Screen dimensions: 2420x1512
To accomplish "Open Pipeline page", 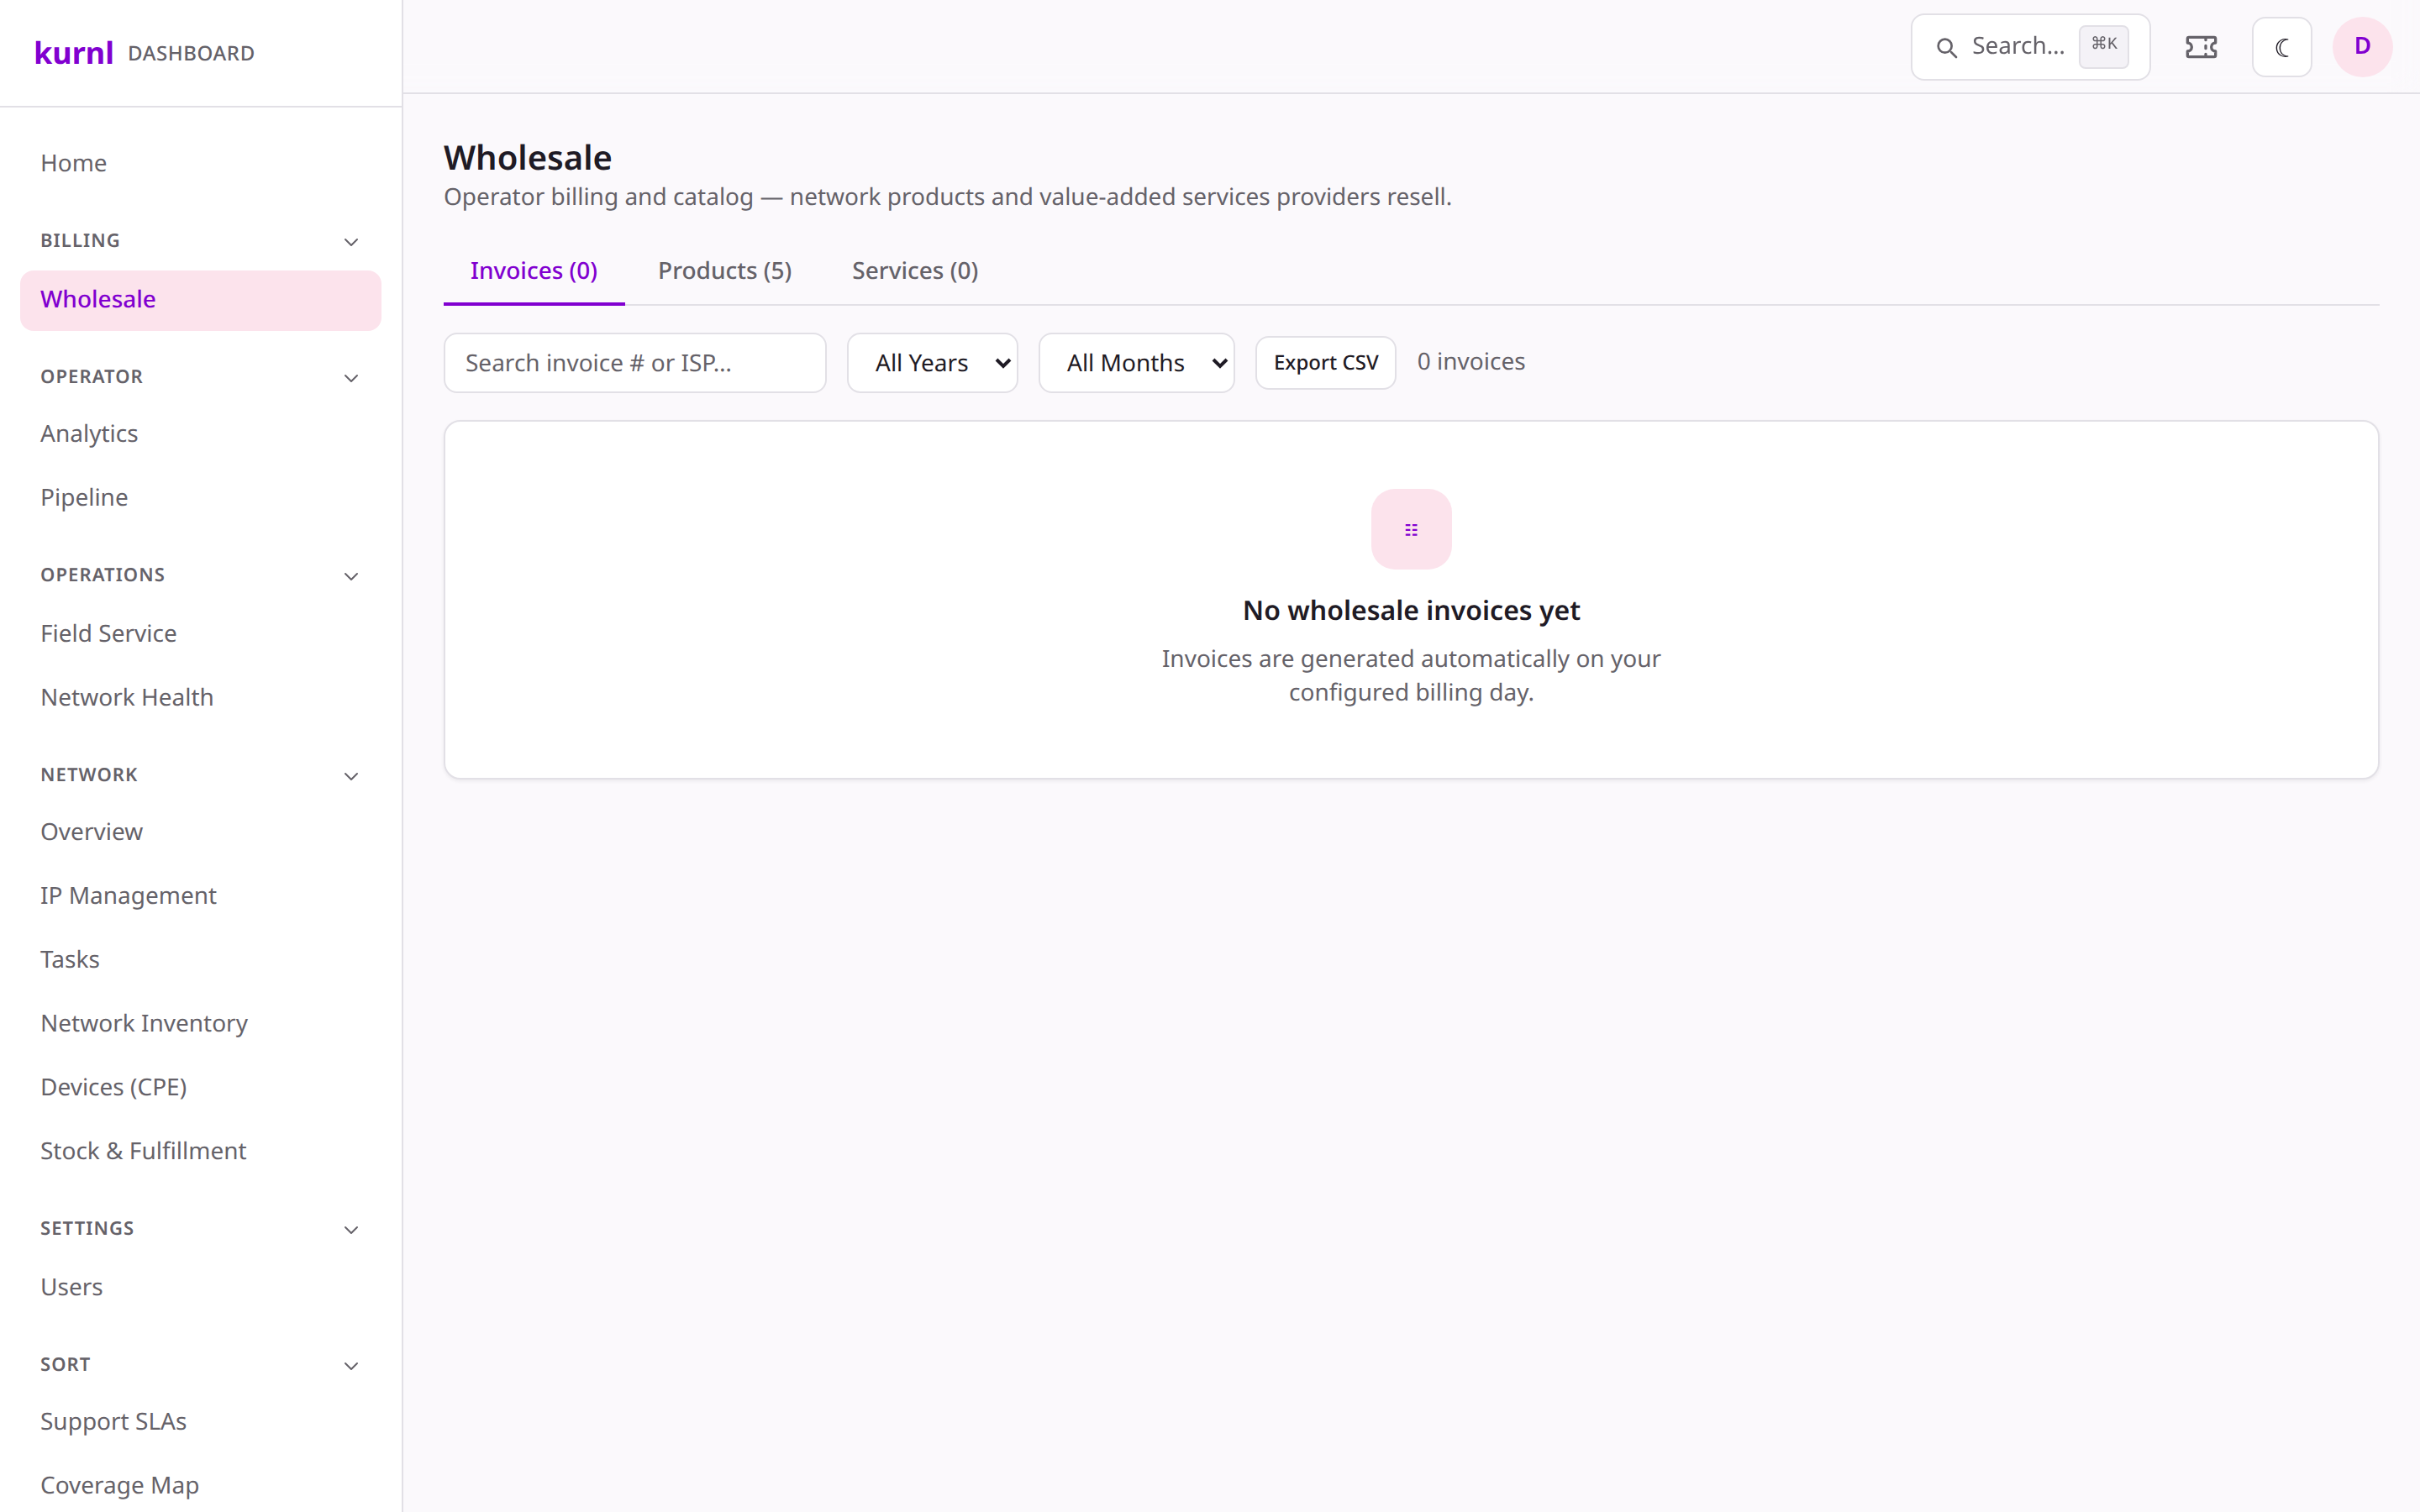I will (200, 498).
